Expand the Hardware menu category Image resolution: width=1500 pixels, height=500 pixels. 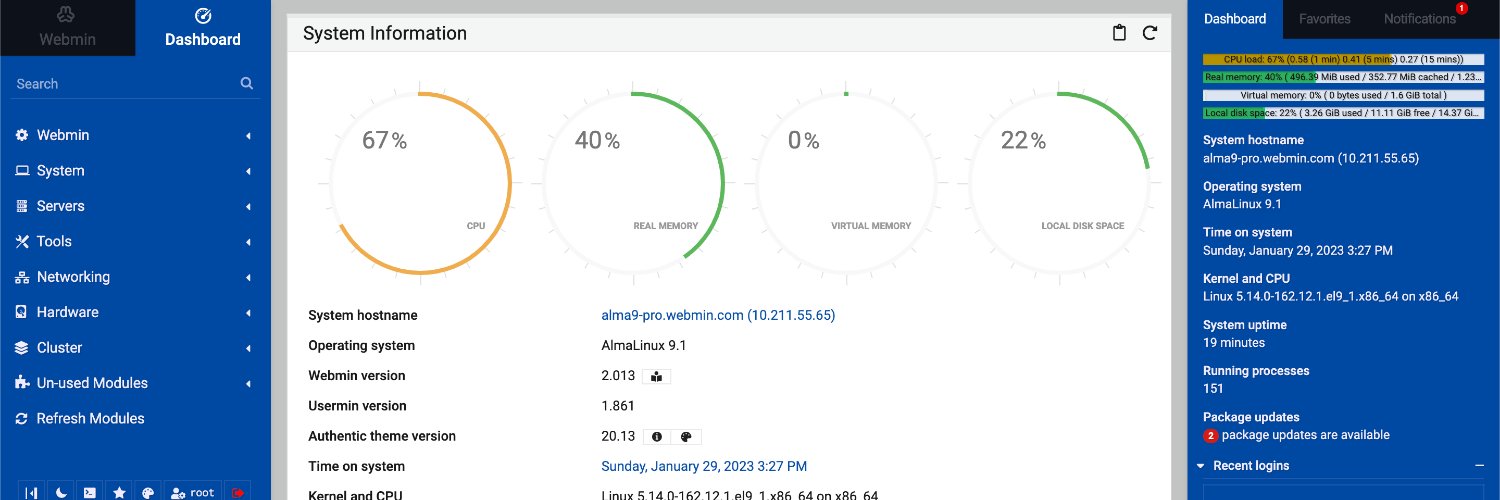135,312
